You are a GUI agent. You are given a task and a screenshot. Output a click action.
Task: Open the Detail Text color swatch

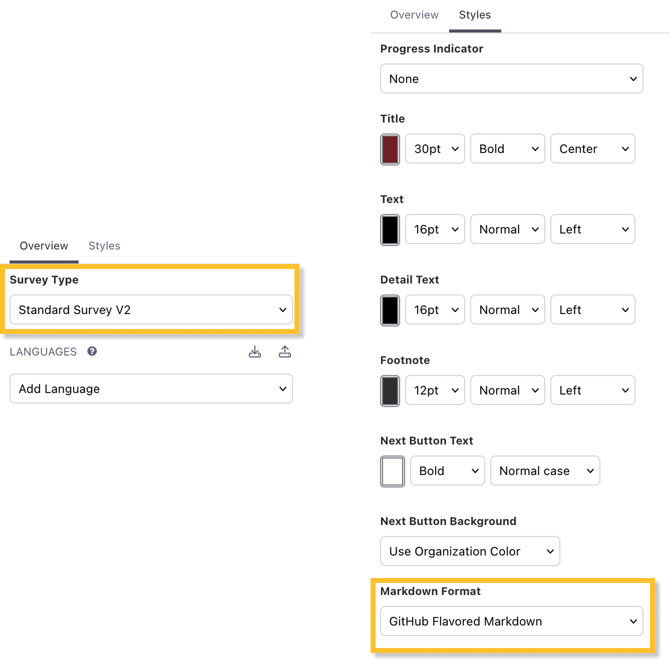(x=391, y=310)
